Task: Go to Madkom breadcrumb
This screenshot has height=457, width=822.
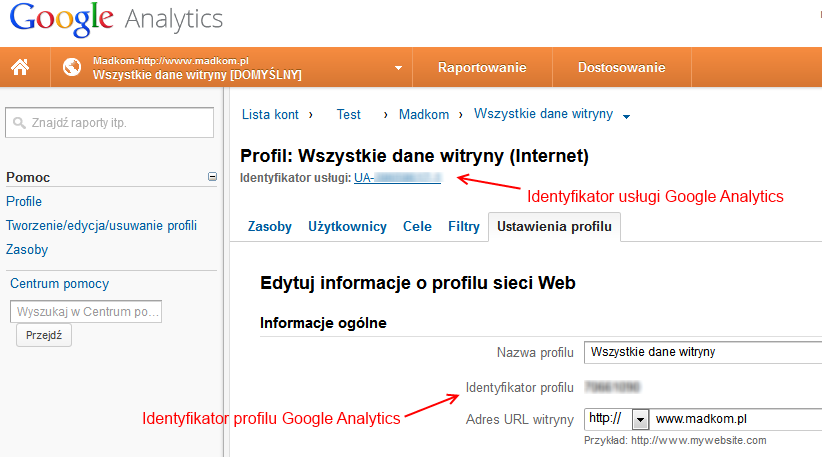Action: [424, 114]
